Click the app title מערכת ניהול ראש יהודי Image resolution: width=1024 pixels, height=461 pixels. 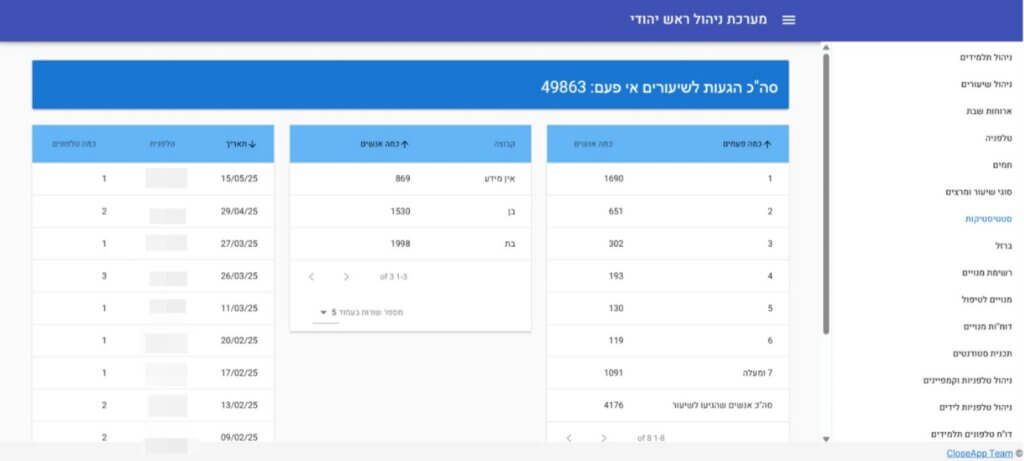(698, 20)
